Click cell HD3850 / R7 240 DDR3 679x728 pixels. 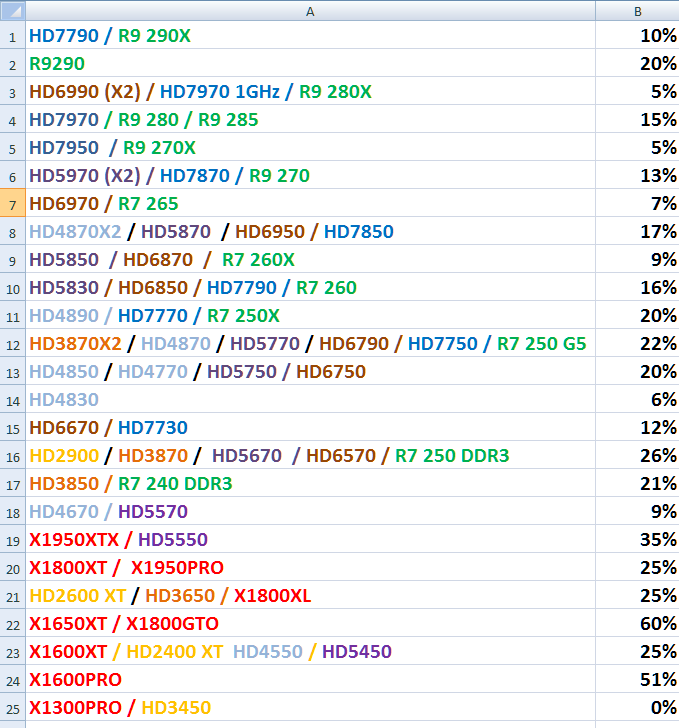[x=310, y=483]
